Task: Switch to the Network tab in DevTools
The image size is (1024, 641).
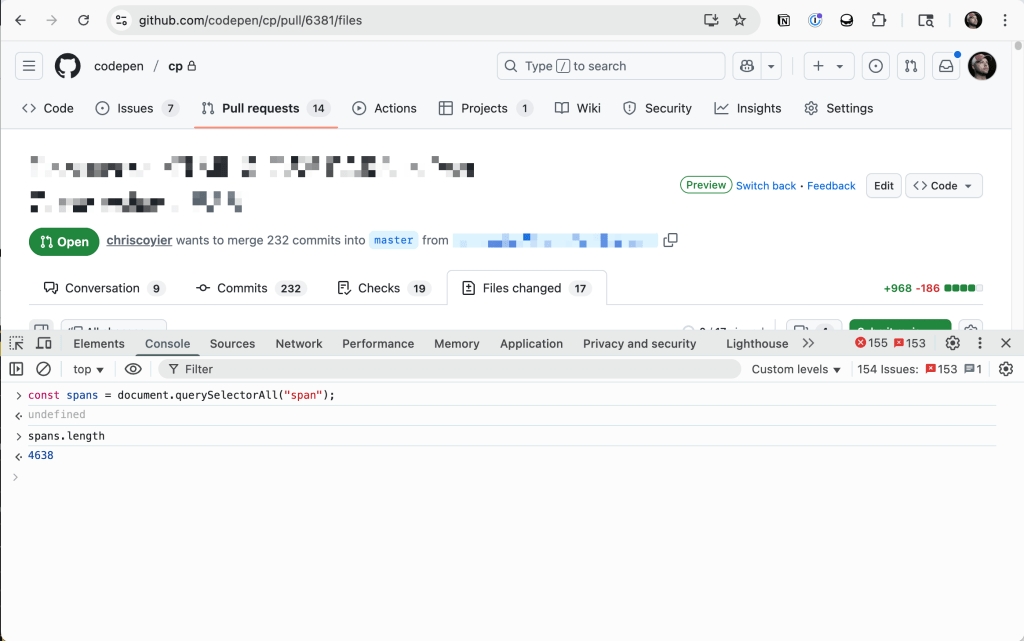Action: coord(299,343)
